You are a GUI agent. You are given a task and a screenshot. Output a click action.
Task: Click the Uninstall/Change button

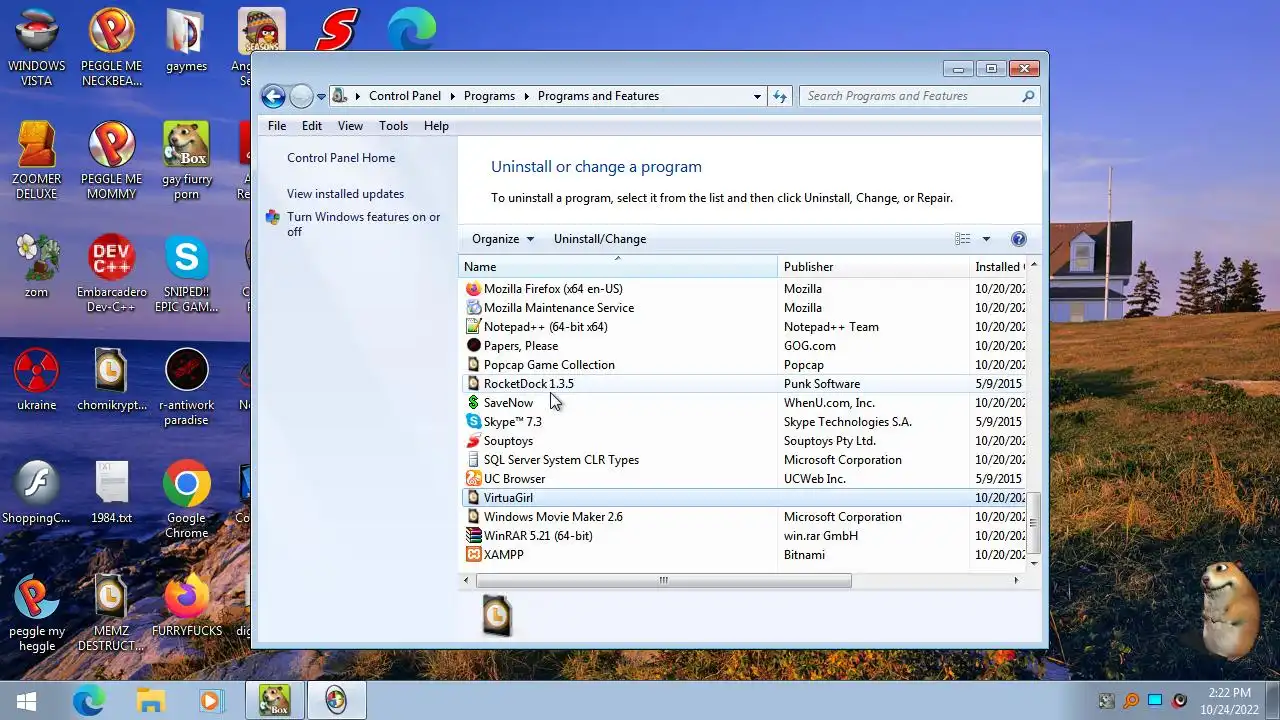point(600,239)
